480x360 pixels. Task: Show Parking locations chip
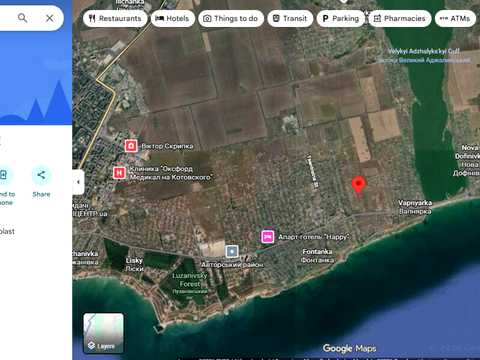(341, 18)
